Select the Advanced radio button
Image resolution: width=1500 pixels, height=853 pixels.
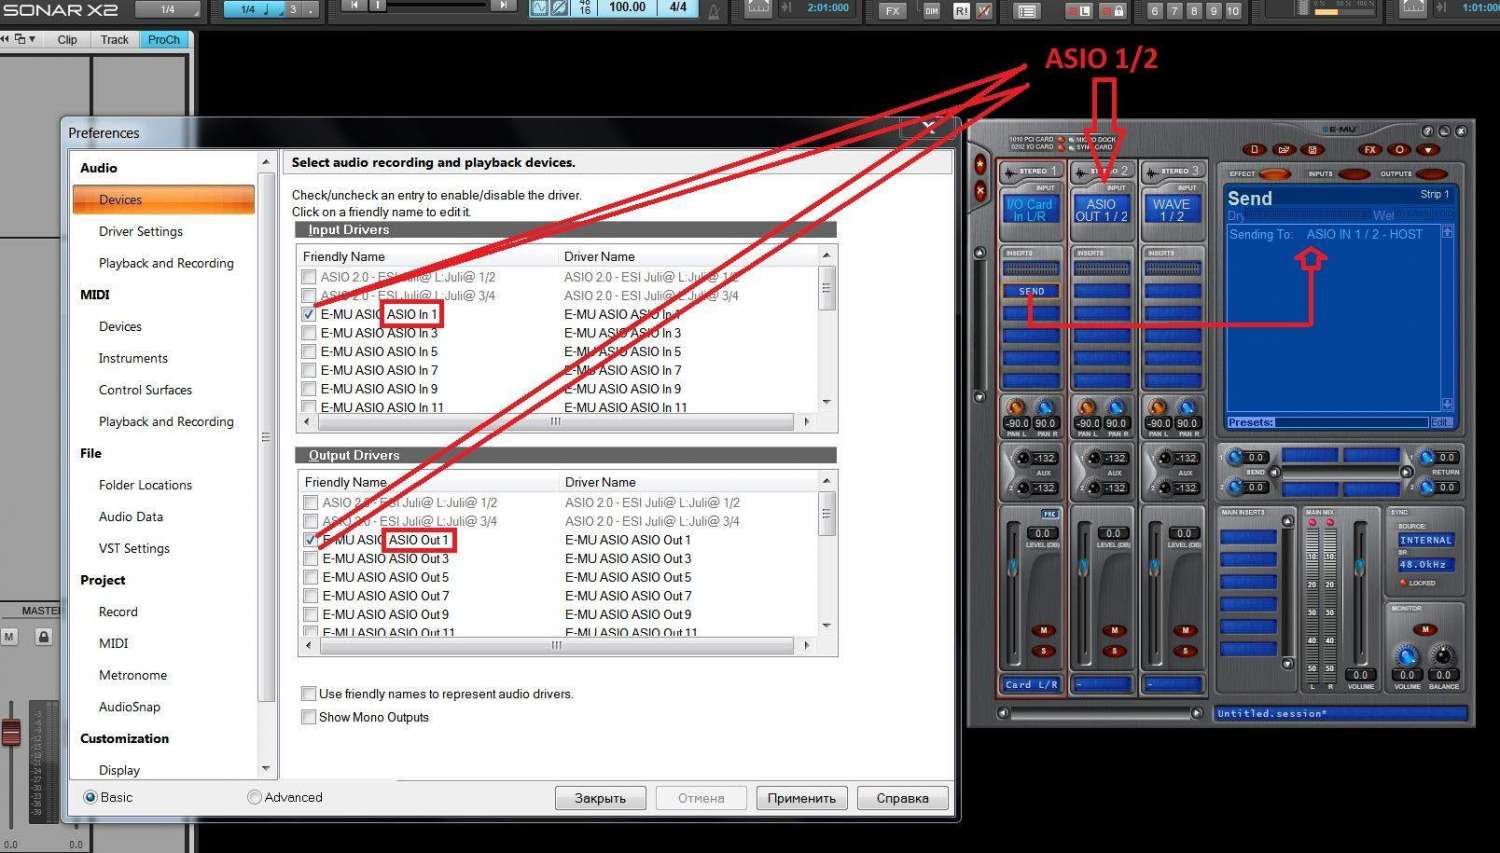pos(254,797)
